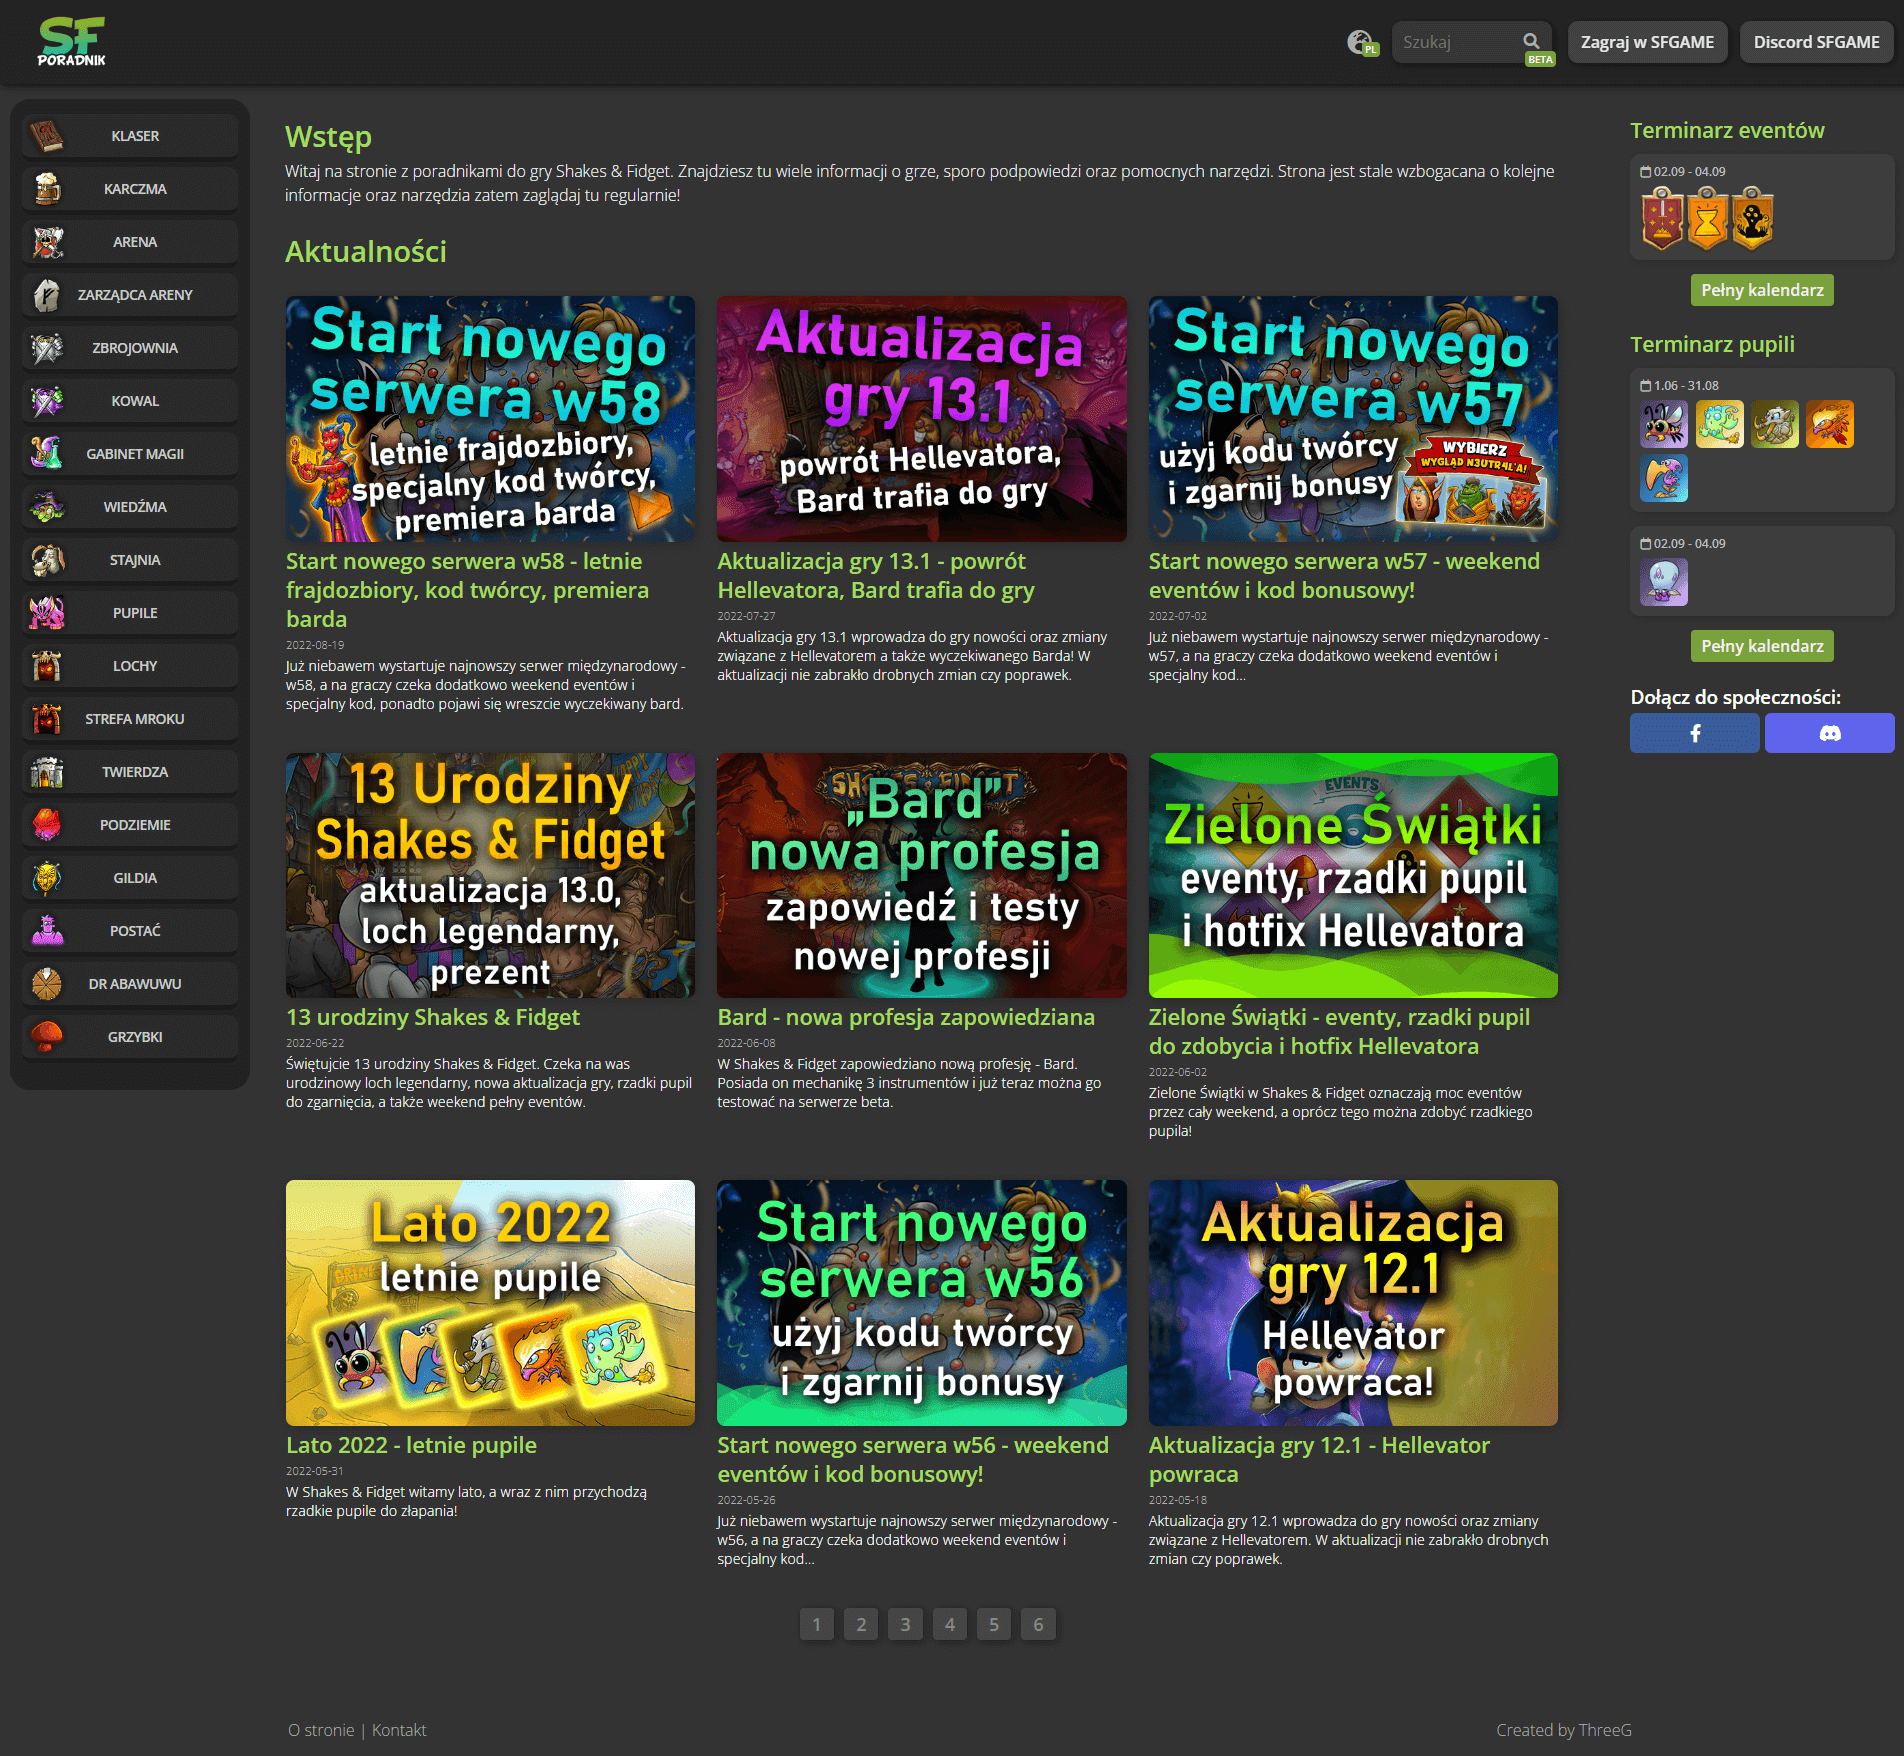Open the Kontakt footer link

[x=398, y=1730]
